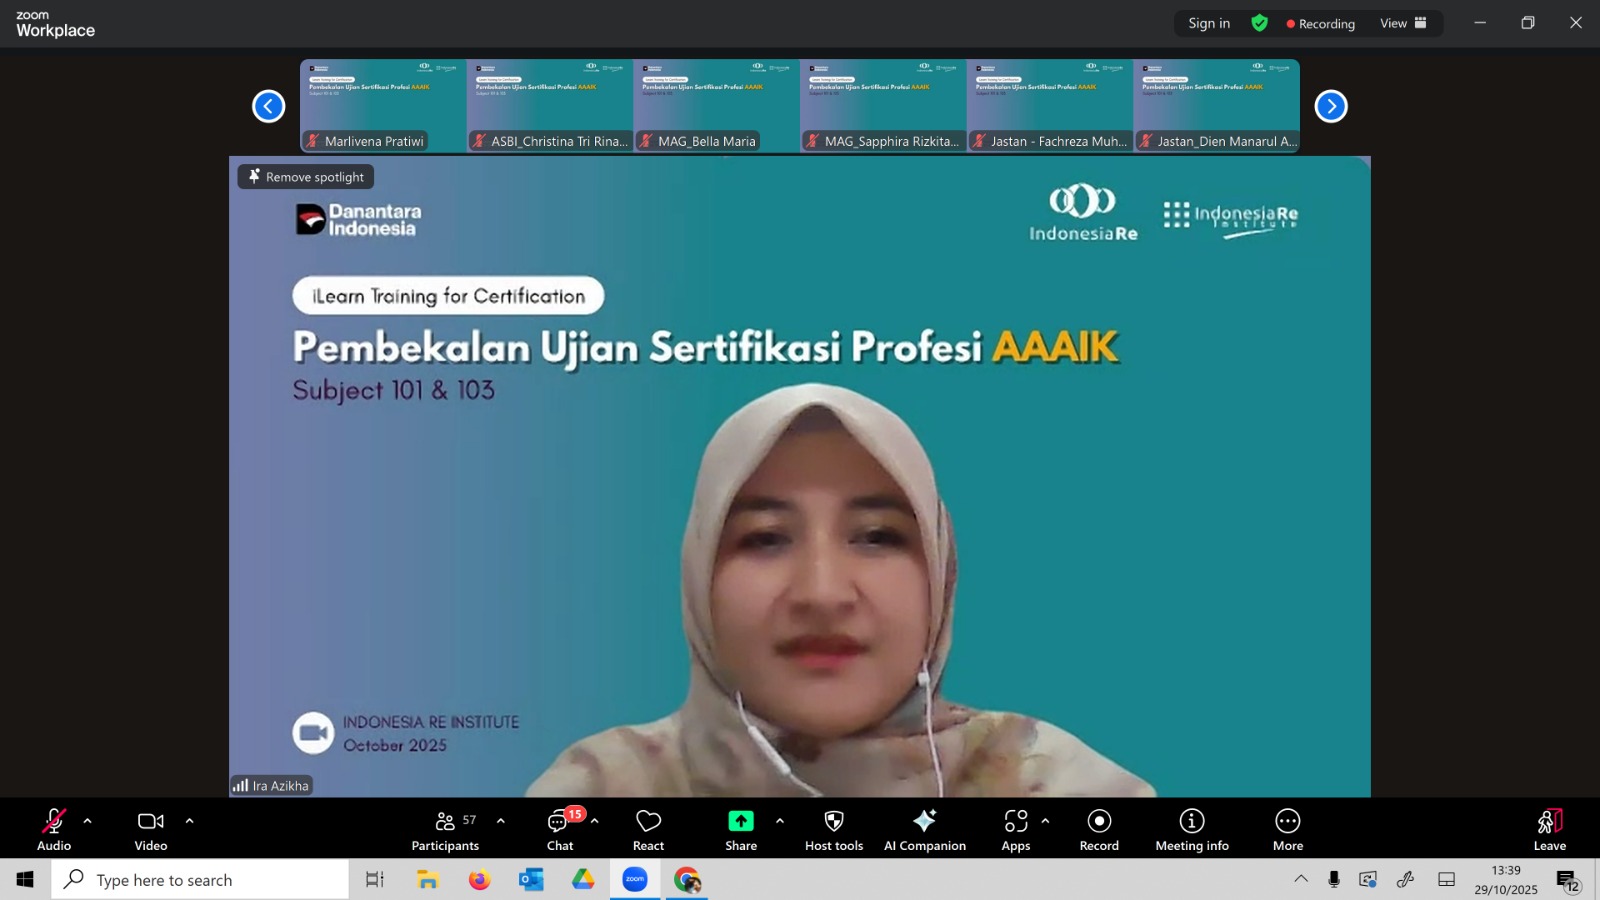Toggle the Video camera on or off
Image resolution: width=1600 pixels, height=900 pixels.
(x=151, y=829)
